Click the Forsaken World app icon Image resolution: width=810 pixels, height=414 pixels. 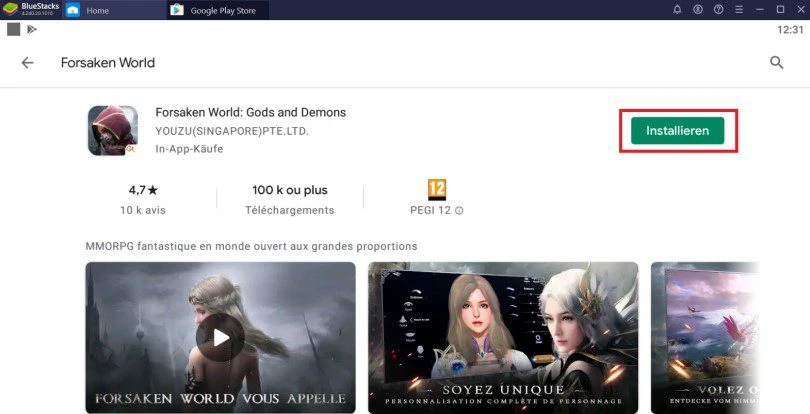pos(113,130)
